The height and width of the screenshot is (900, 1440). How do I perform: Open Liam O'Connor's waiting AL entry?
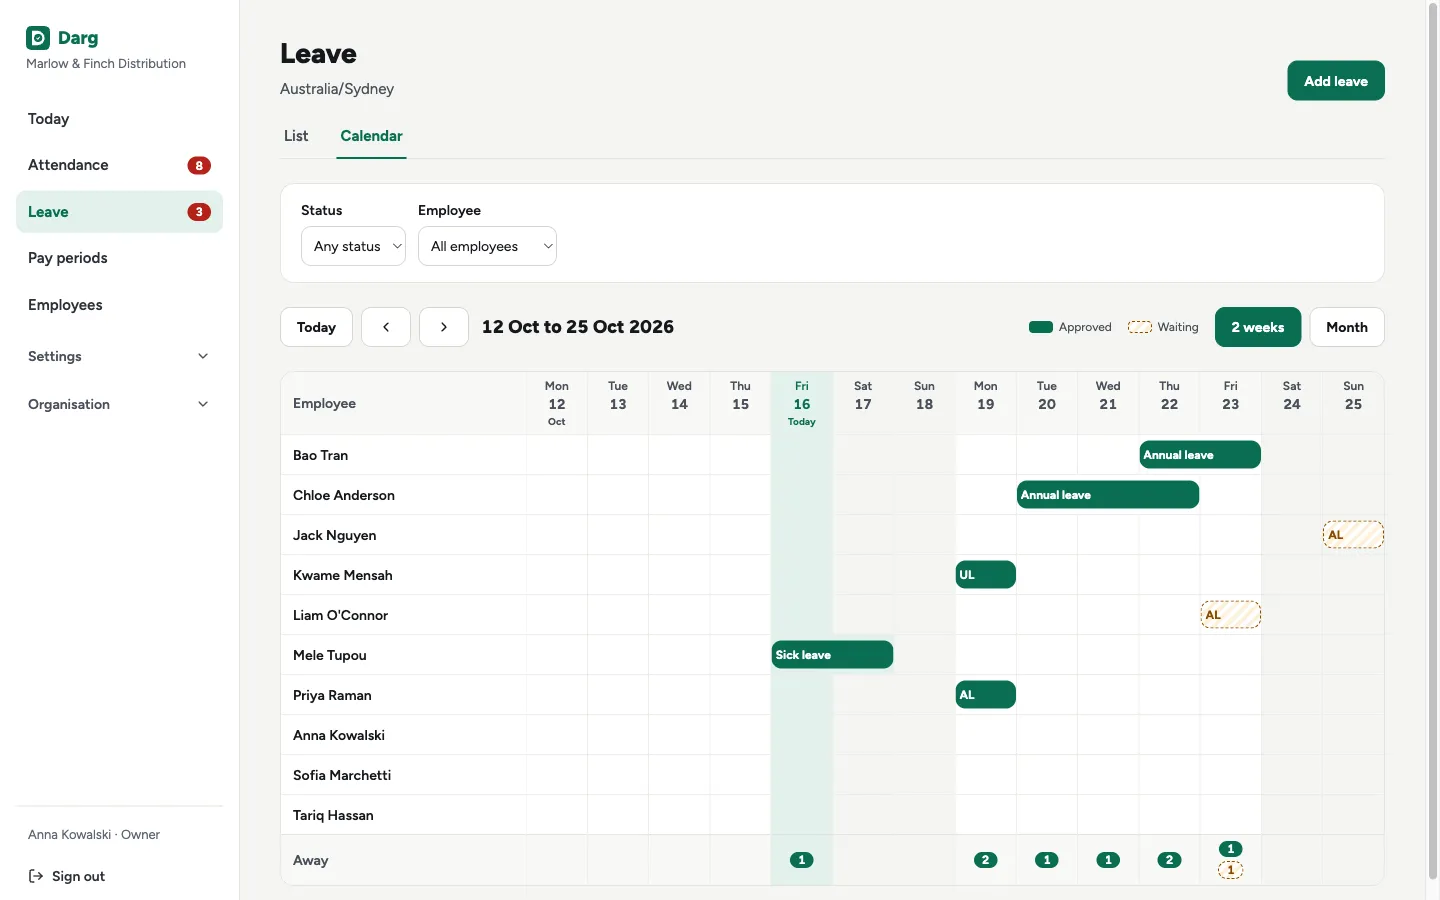click(x=1231, y=615)
